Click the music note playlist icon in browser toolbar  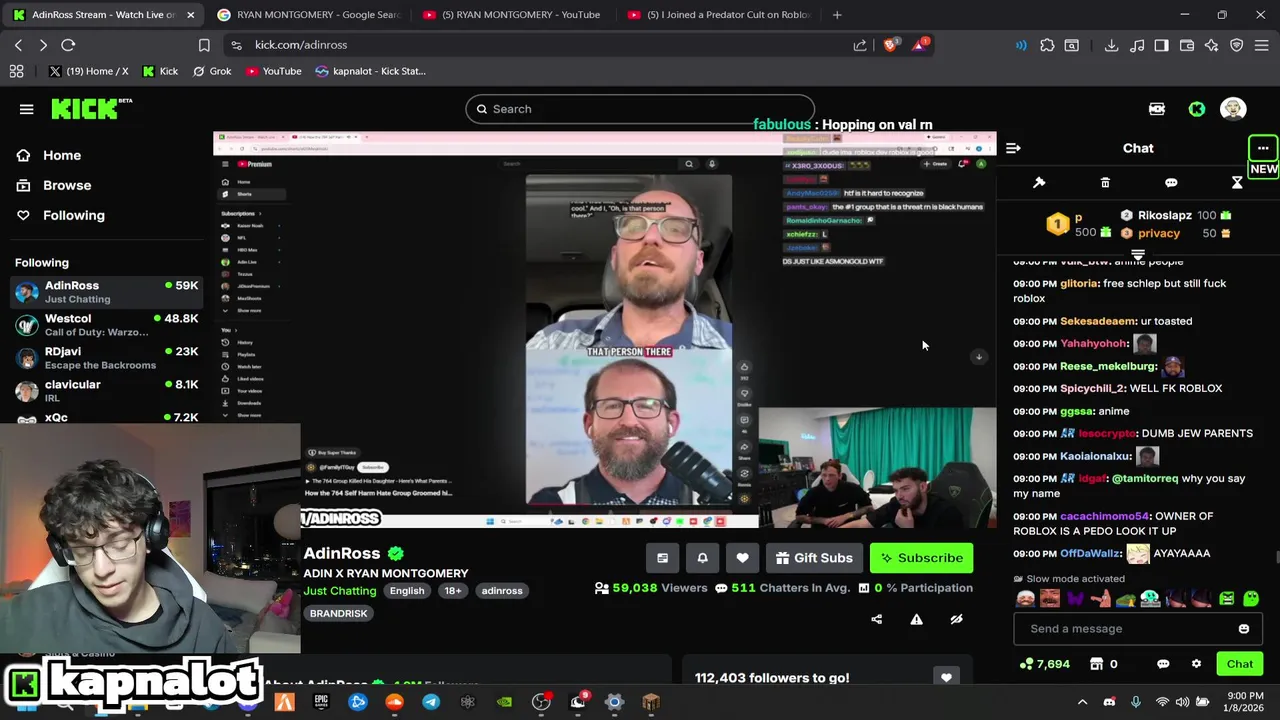[1137, 45]
